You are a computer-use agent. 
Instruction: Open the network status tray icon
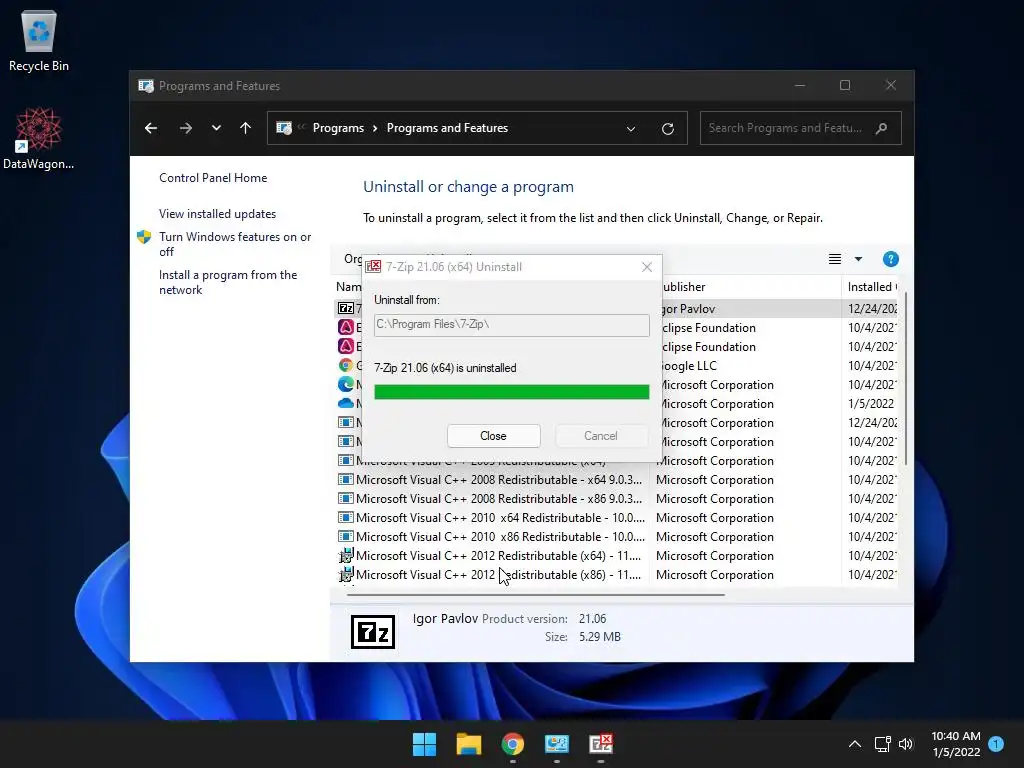(x=882, y=744)
